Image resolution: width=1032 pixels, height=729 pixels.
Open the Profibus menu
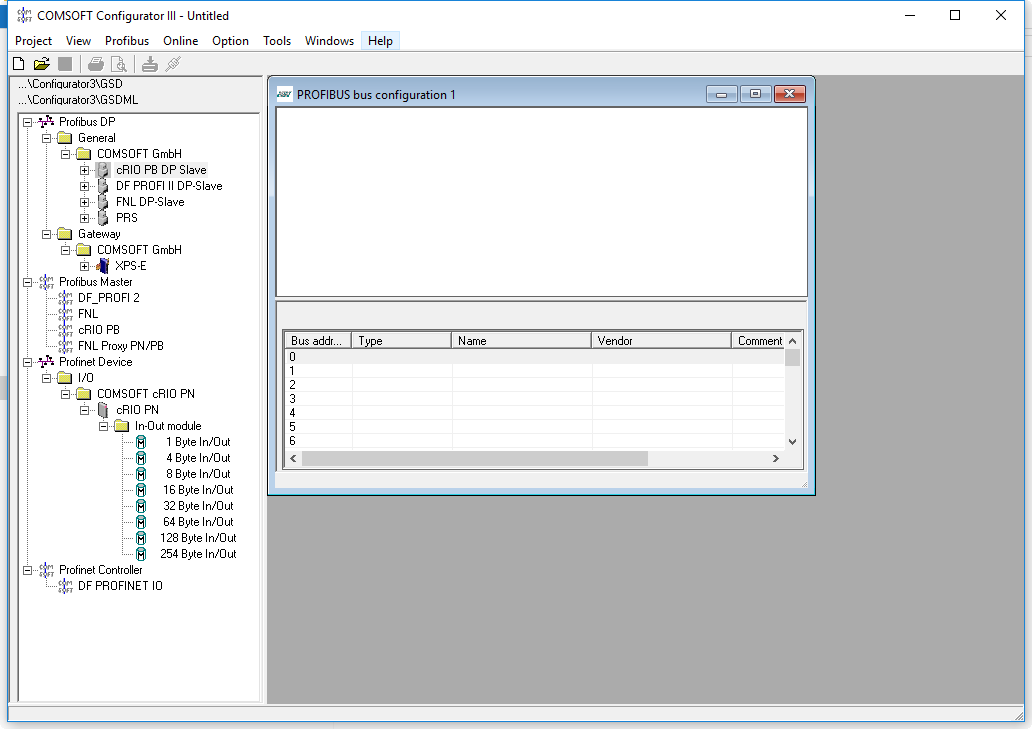click(x=127, y=41)
